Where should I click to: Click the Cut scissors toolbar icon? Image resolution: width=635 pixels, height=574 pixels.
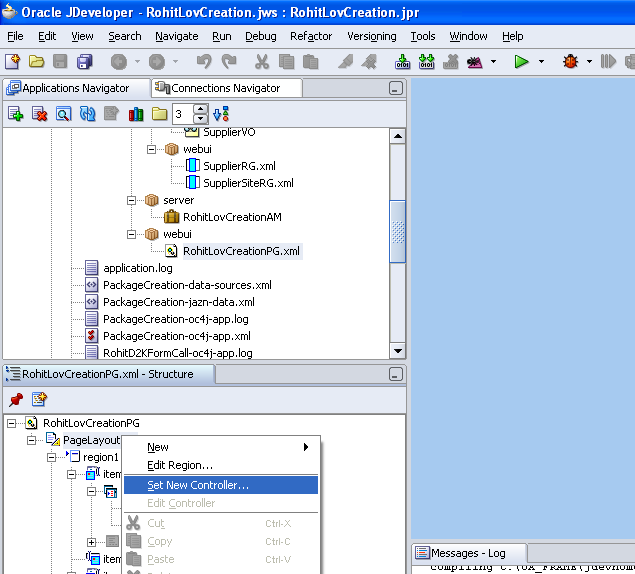tap(262, 62)
